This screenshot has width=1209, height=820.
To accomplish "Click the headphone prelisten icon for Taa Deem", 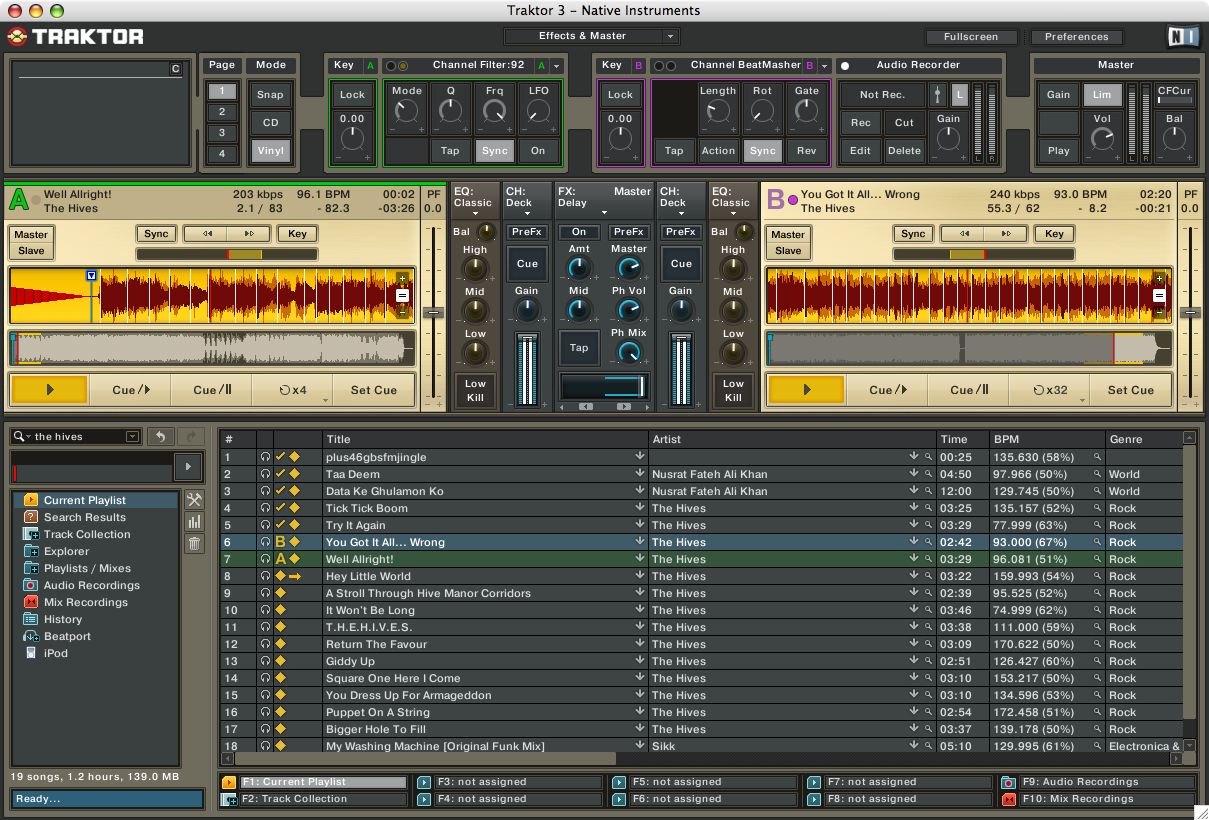I will coord(265,474).
